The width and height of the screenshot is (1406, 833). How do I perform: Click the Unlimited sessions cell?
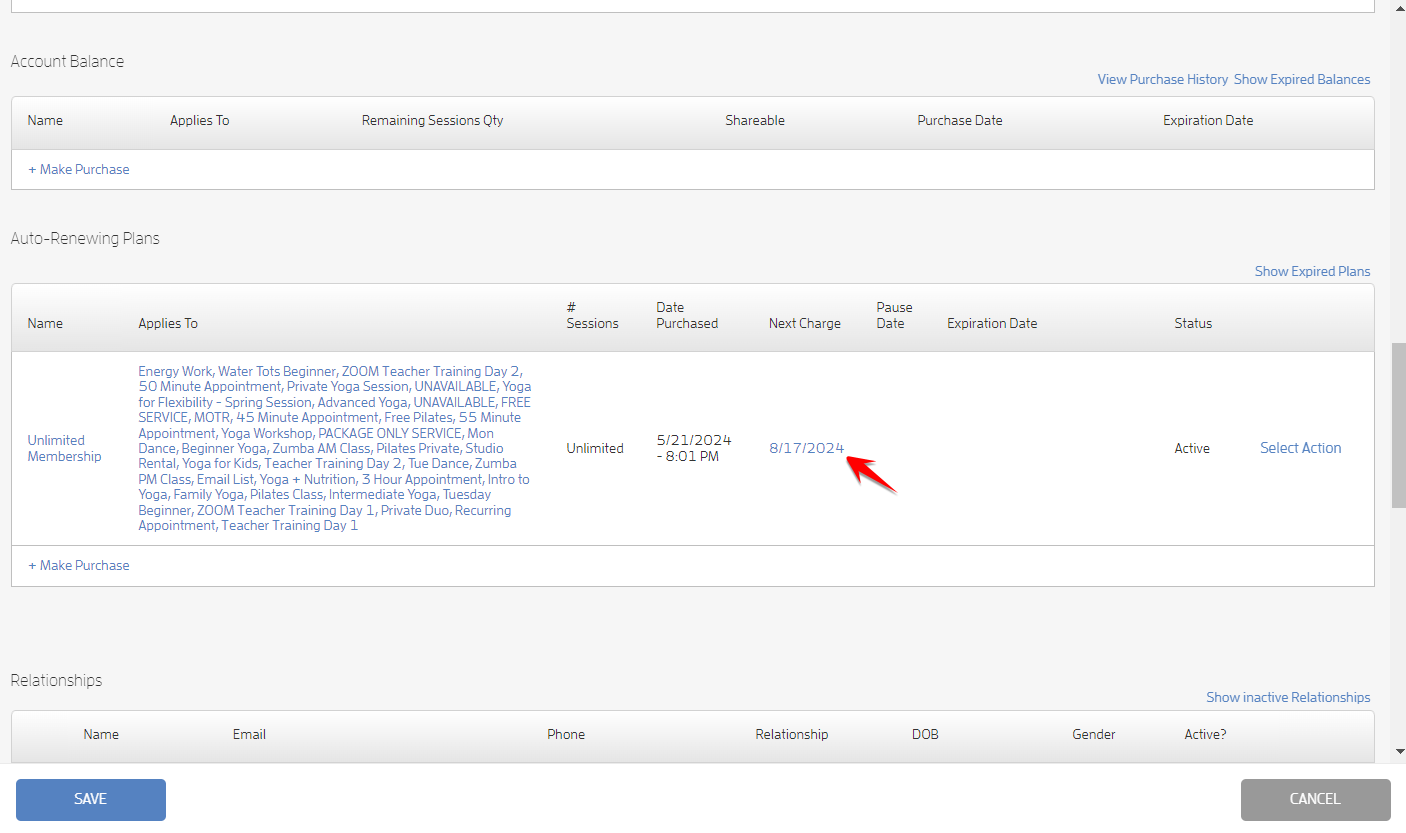(595, 448)
